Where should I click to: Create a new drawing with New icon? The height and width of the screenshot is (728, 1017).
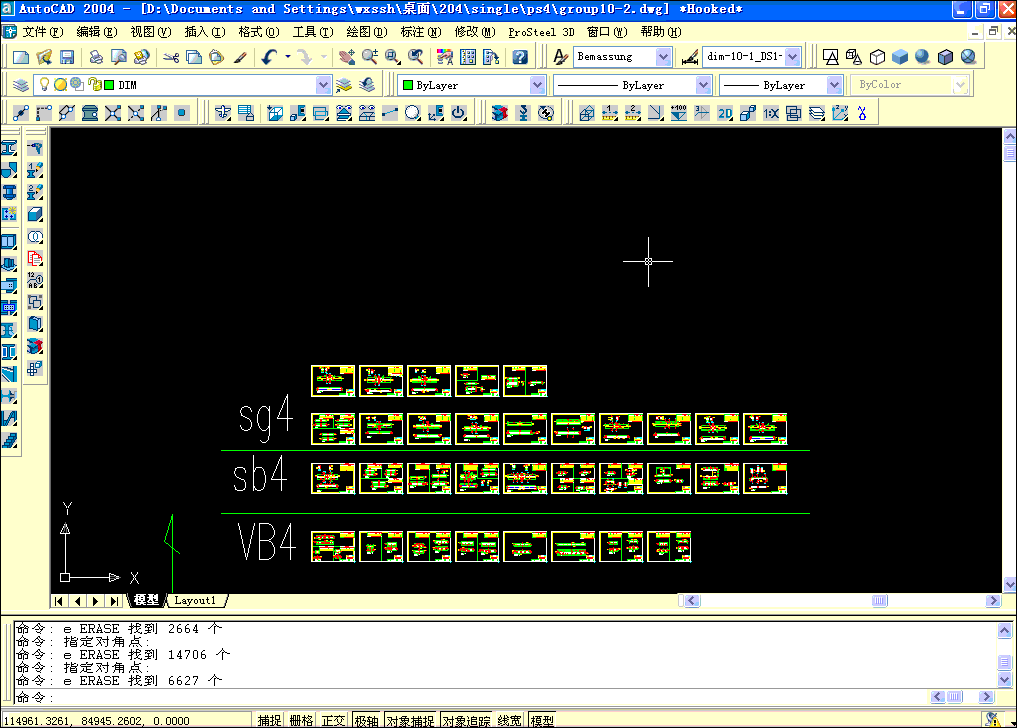(x=21, y=57)
